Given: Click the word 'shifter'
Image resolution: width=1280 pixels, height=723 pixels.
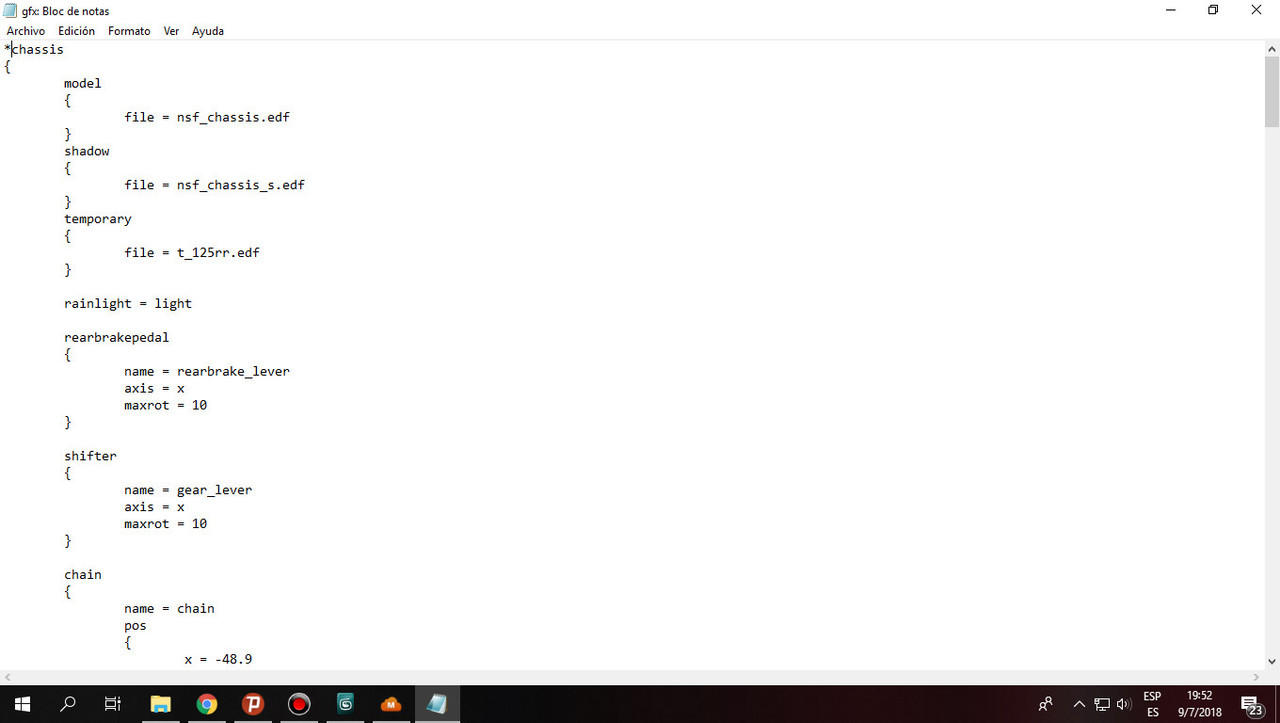Looking at the screenshot, I should [x=90, y=456].
